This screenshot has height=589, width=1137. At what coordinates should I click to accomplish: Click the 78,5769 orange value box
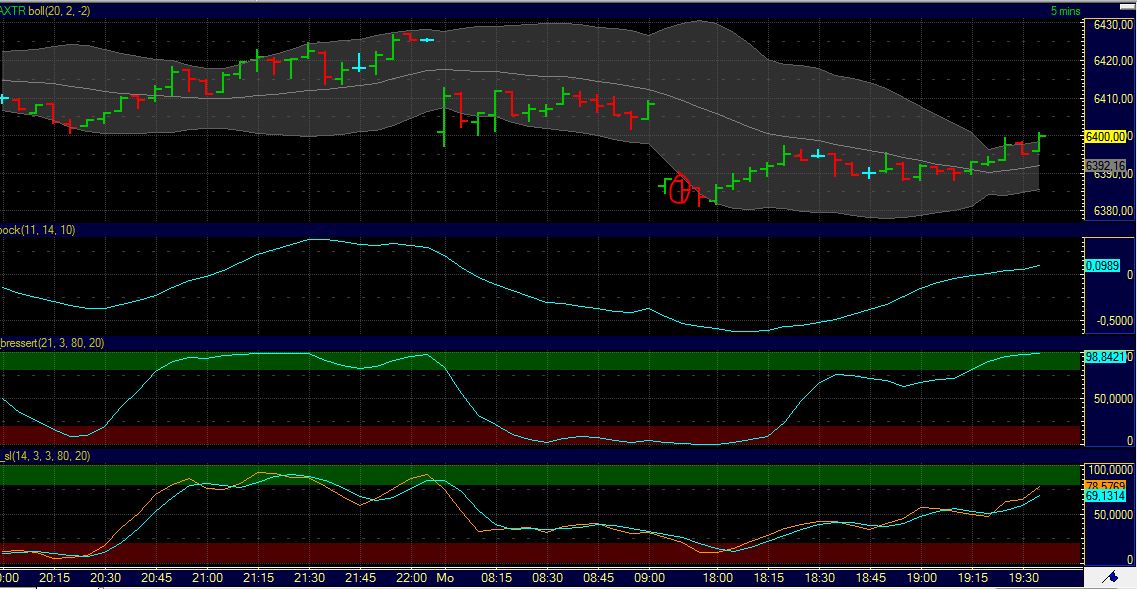[1106, 484]
